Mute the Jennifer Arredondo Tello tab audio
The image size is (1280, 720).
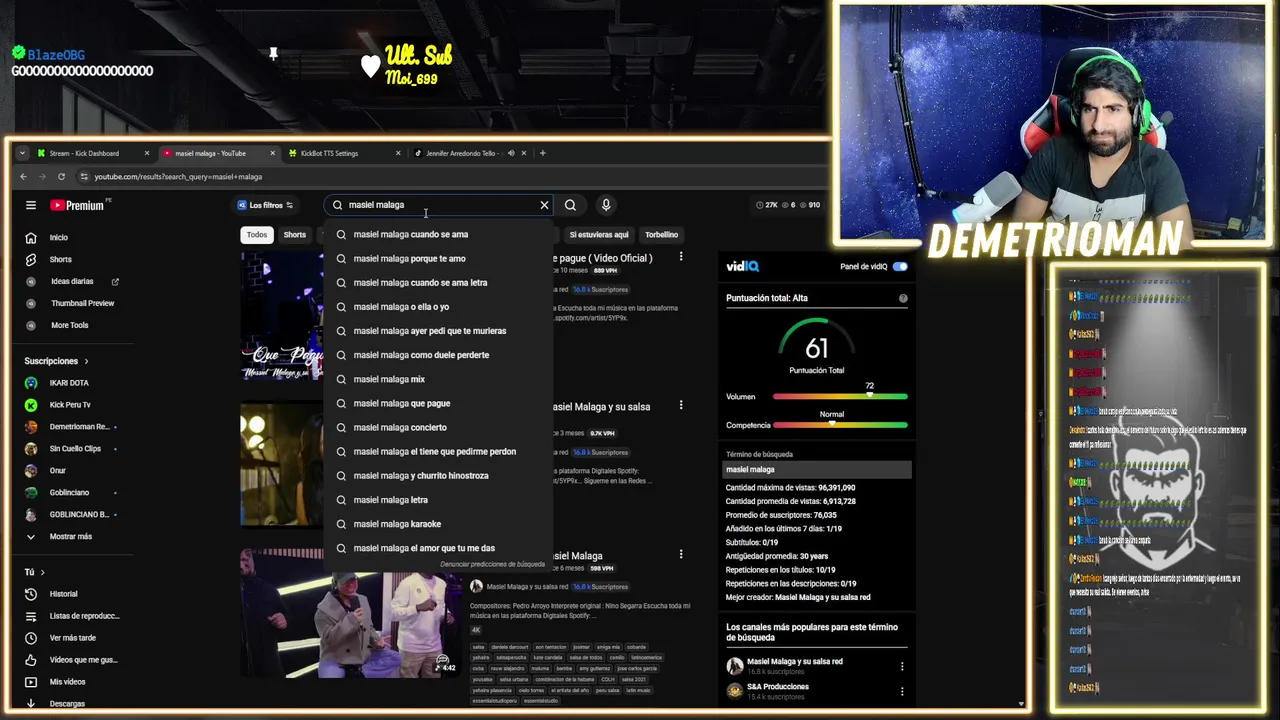point(511,153)
